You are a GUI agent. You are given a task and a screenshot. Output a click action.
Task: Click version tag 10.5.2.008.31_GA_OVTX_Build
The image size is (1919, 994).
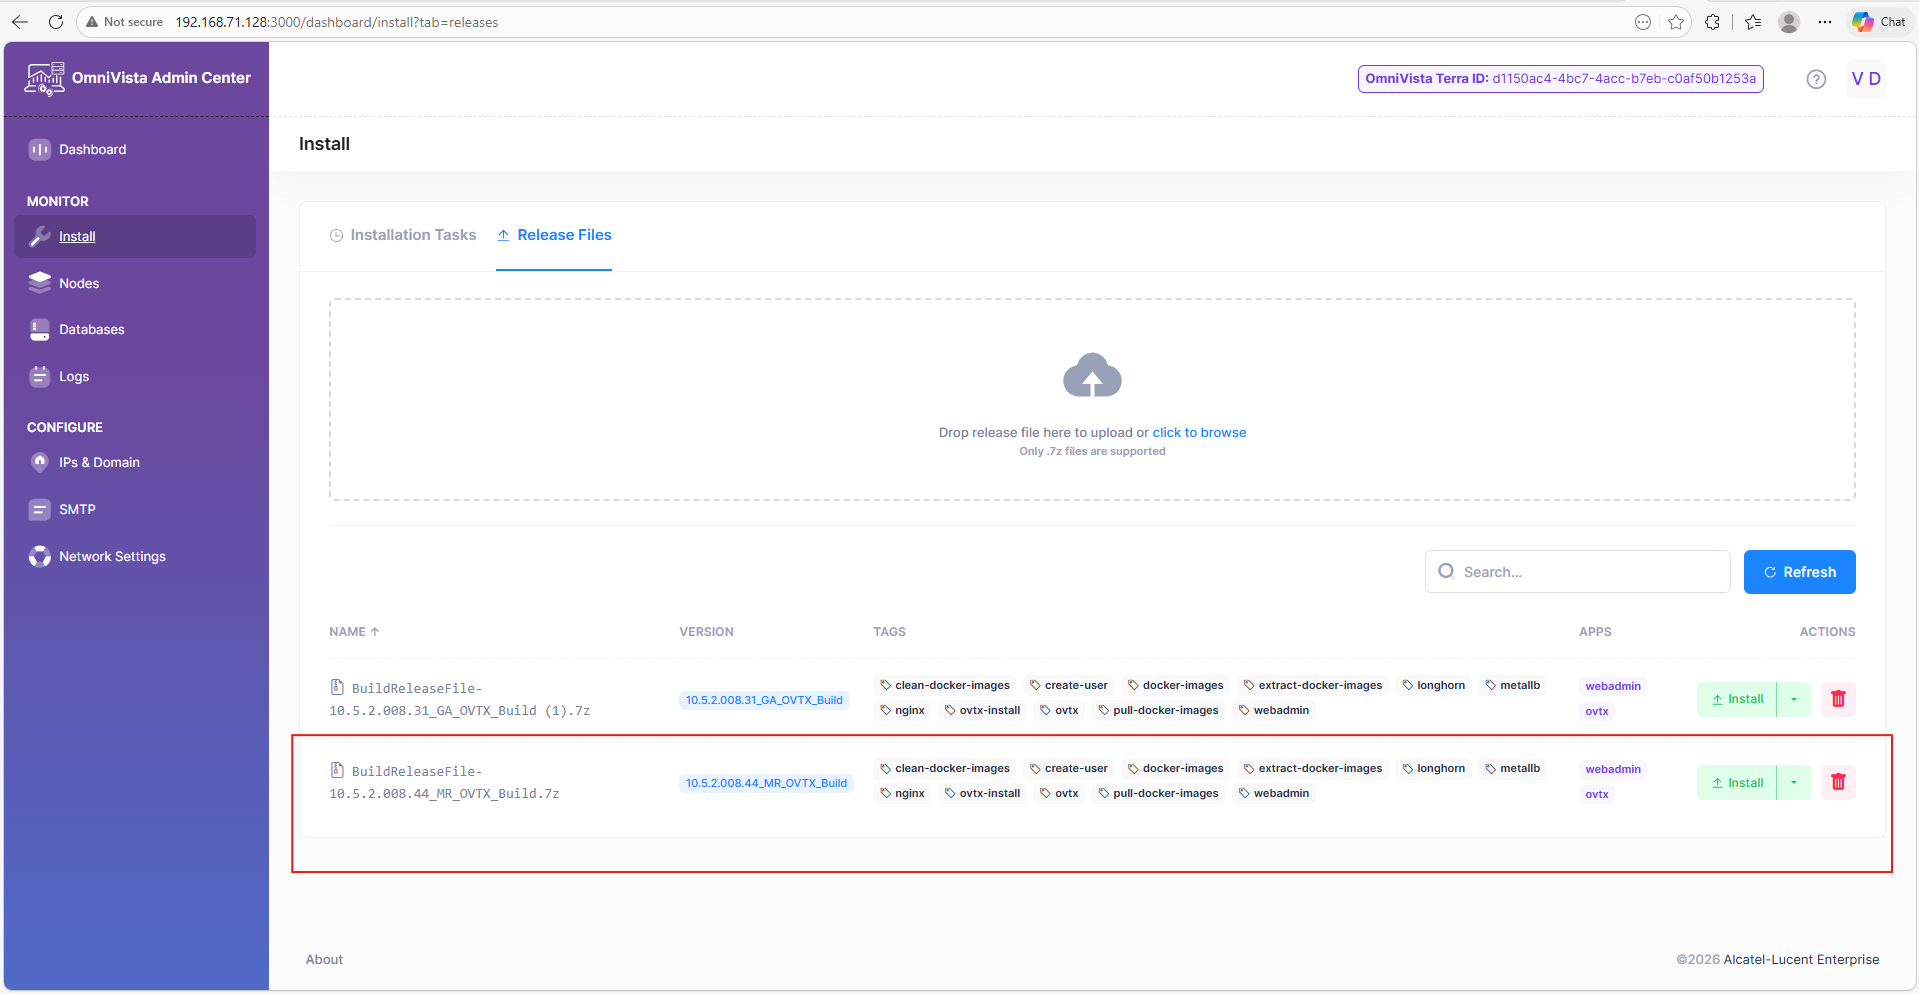point(764,700)
